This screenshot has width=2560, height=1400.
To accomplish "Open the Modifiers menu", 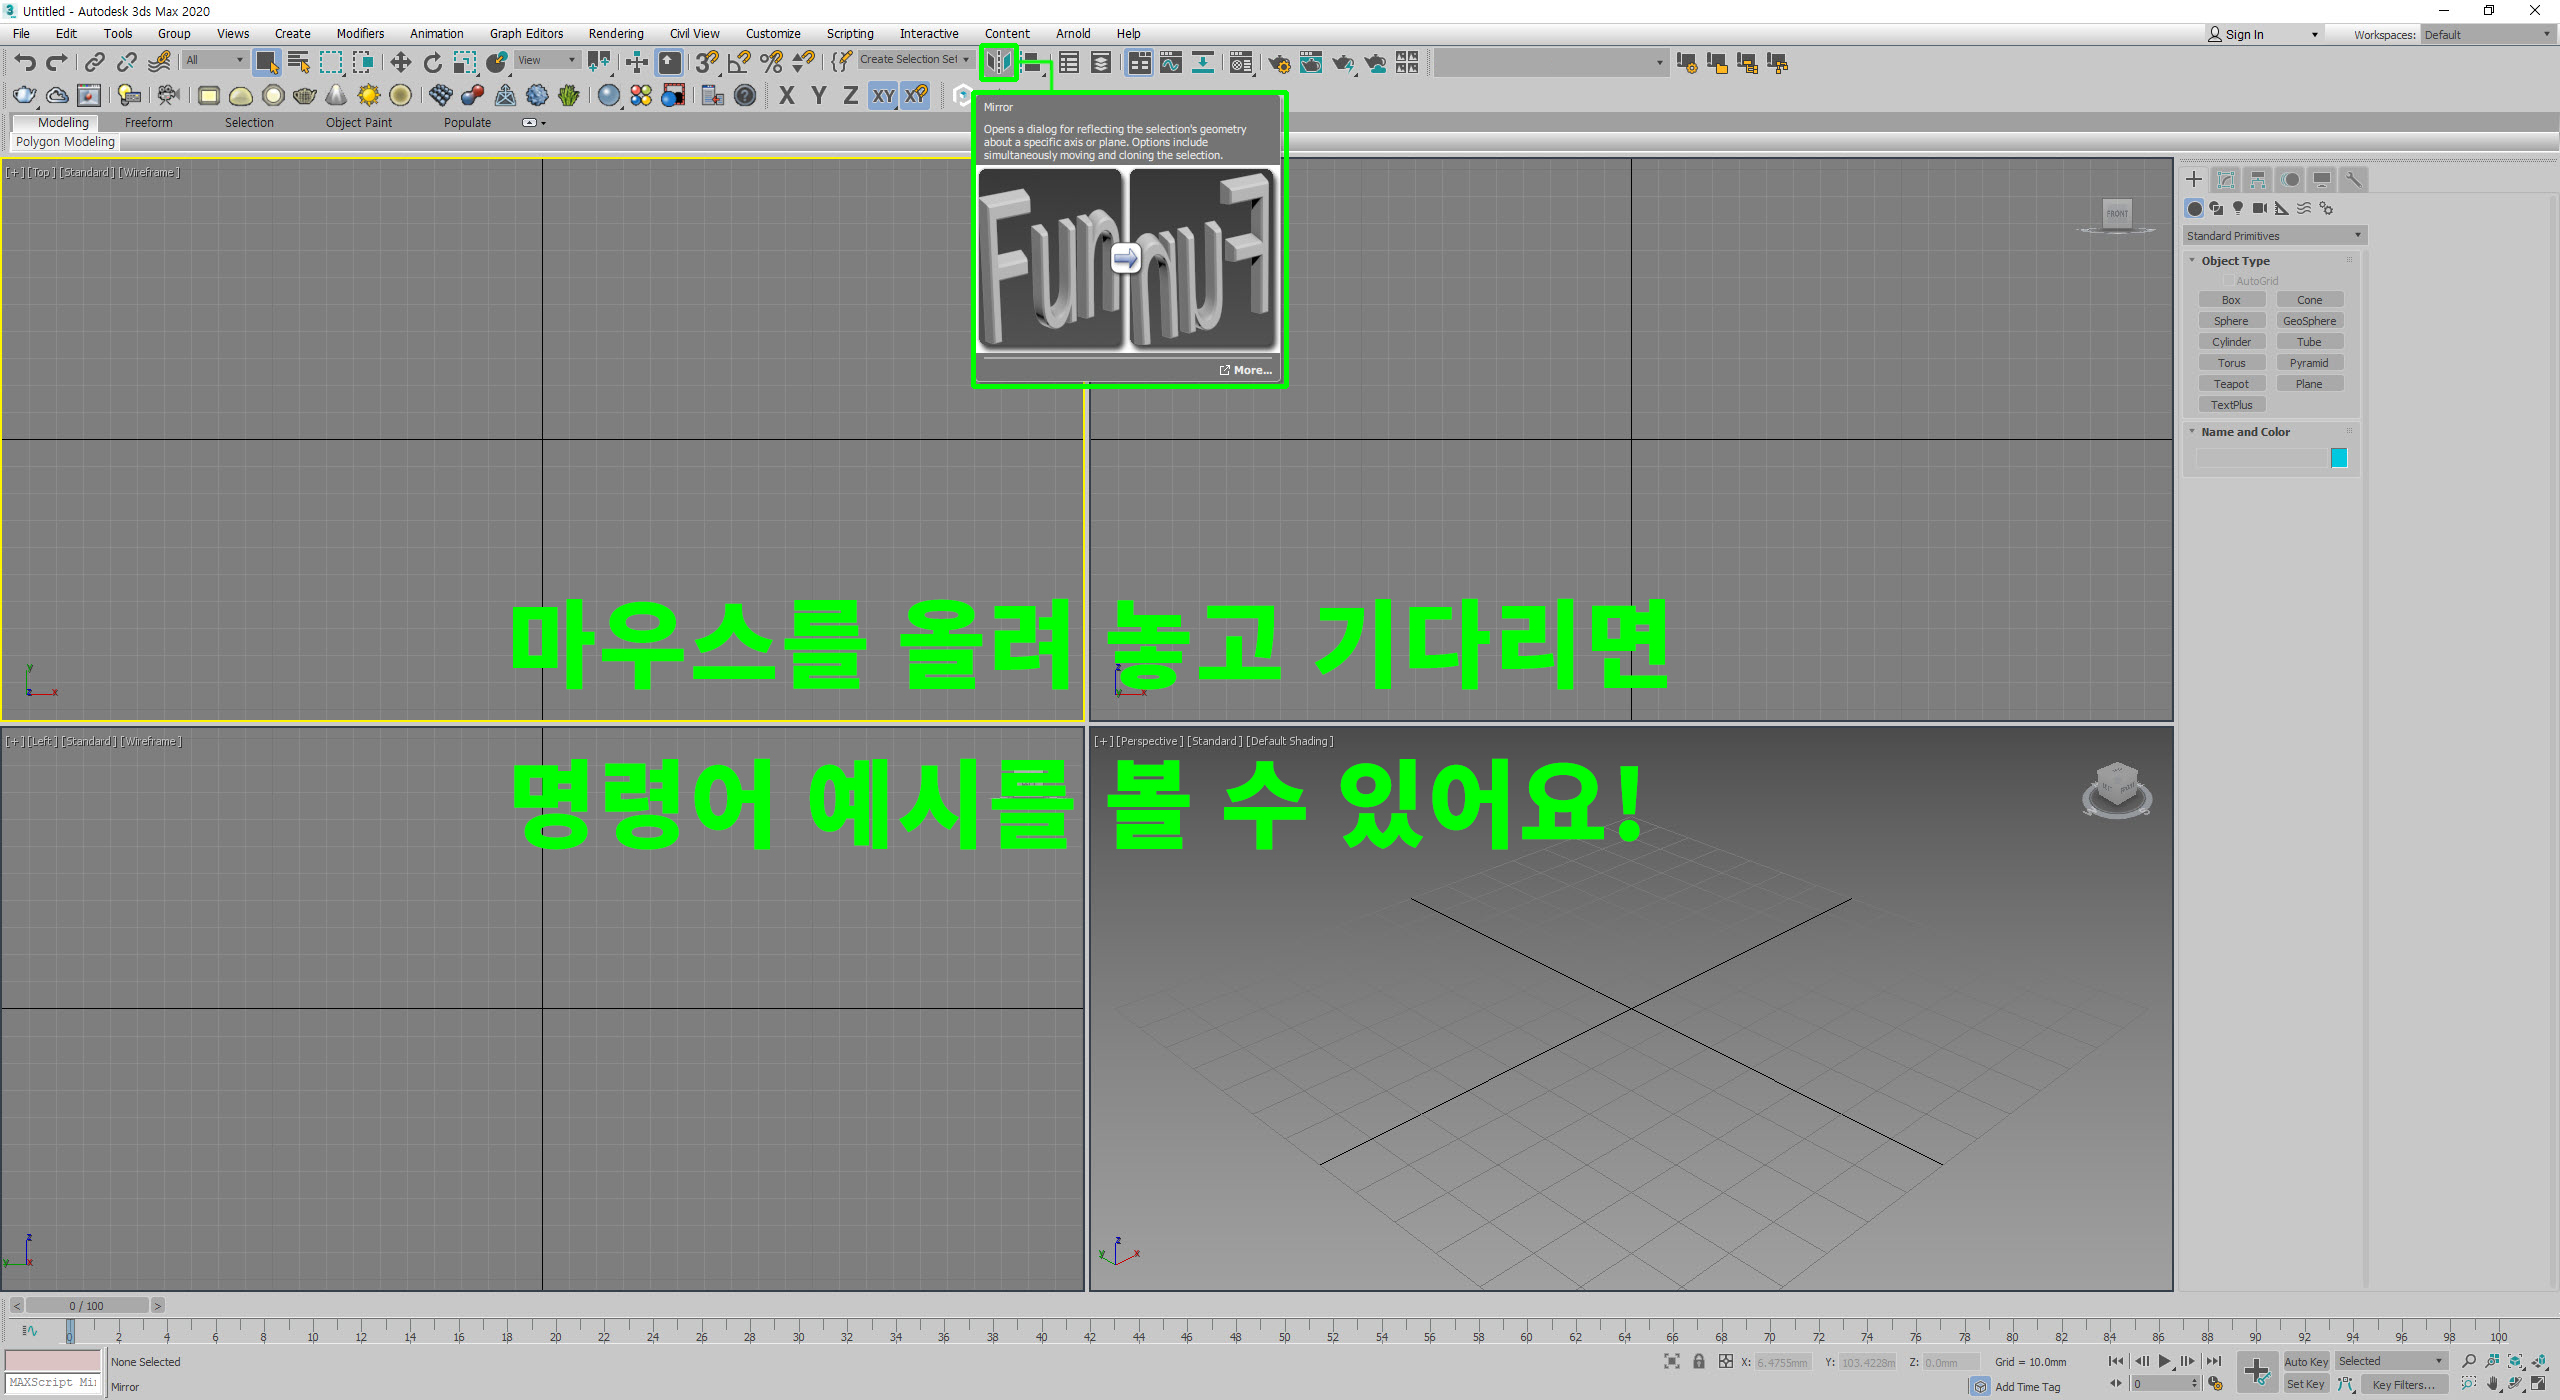I will pyautogui.click(x=360, y=34).
